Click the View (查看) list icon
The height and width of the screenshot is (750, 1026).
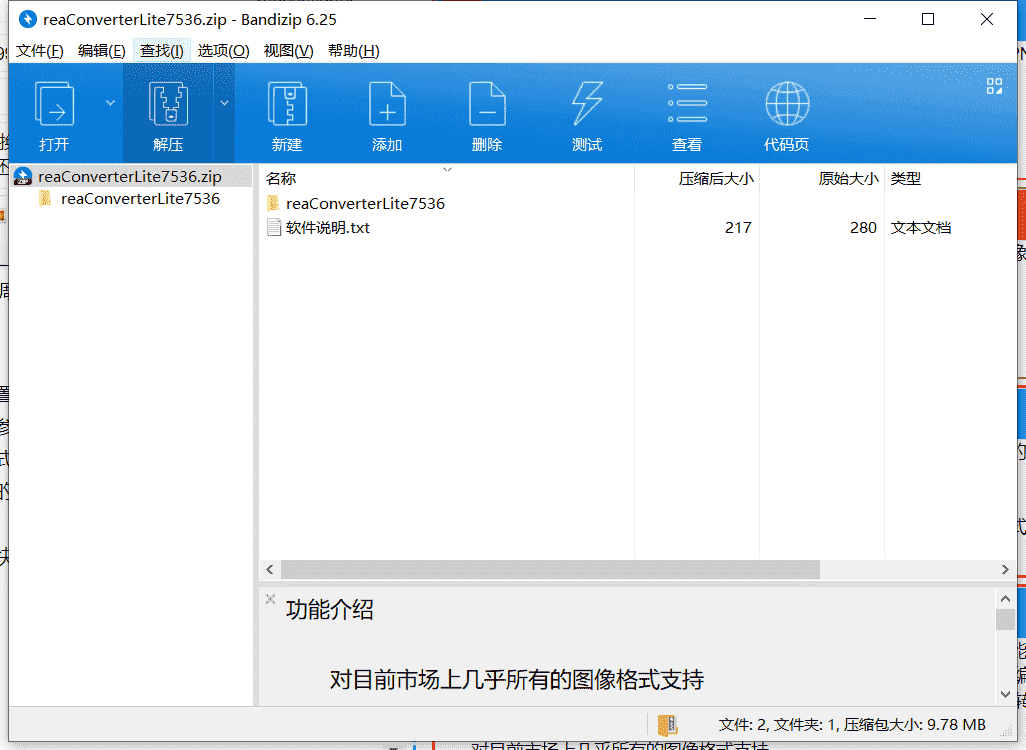tap(687, 103)
